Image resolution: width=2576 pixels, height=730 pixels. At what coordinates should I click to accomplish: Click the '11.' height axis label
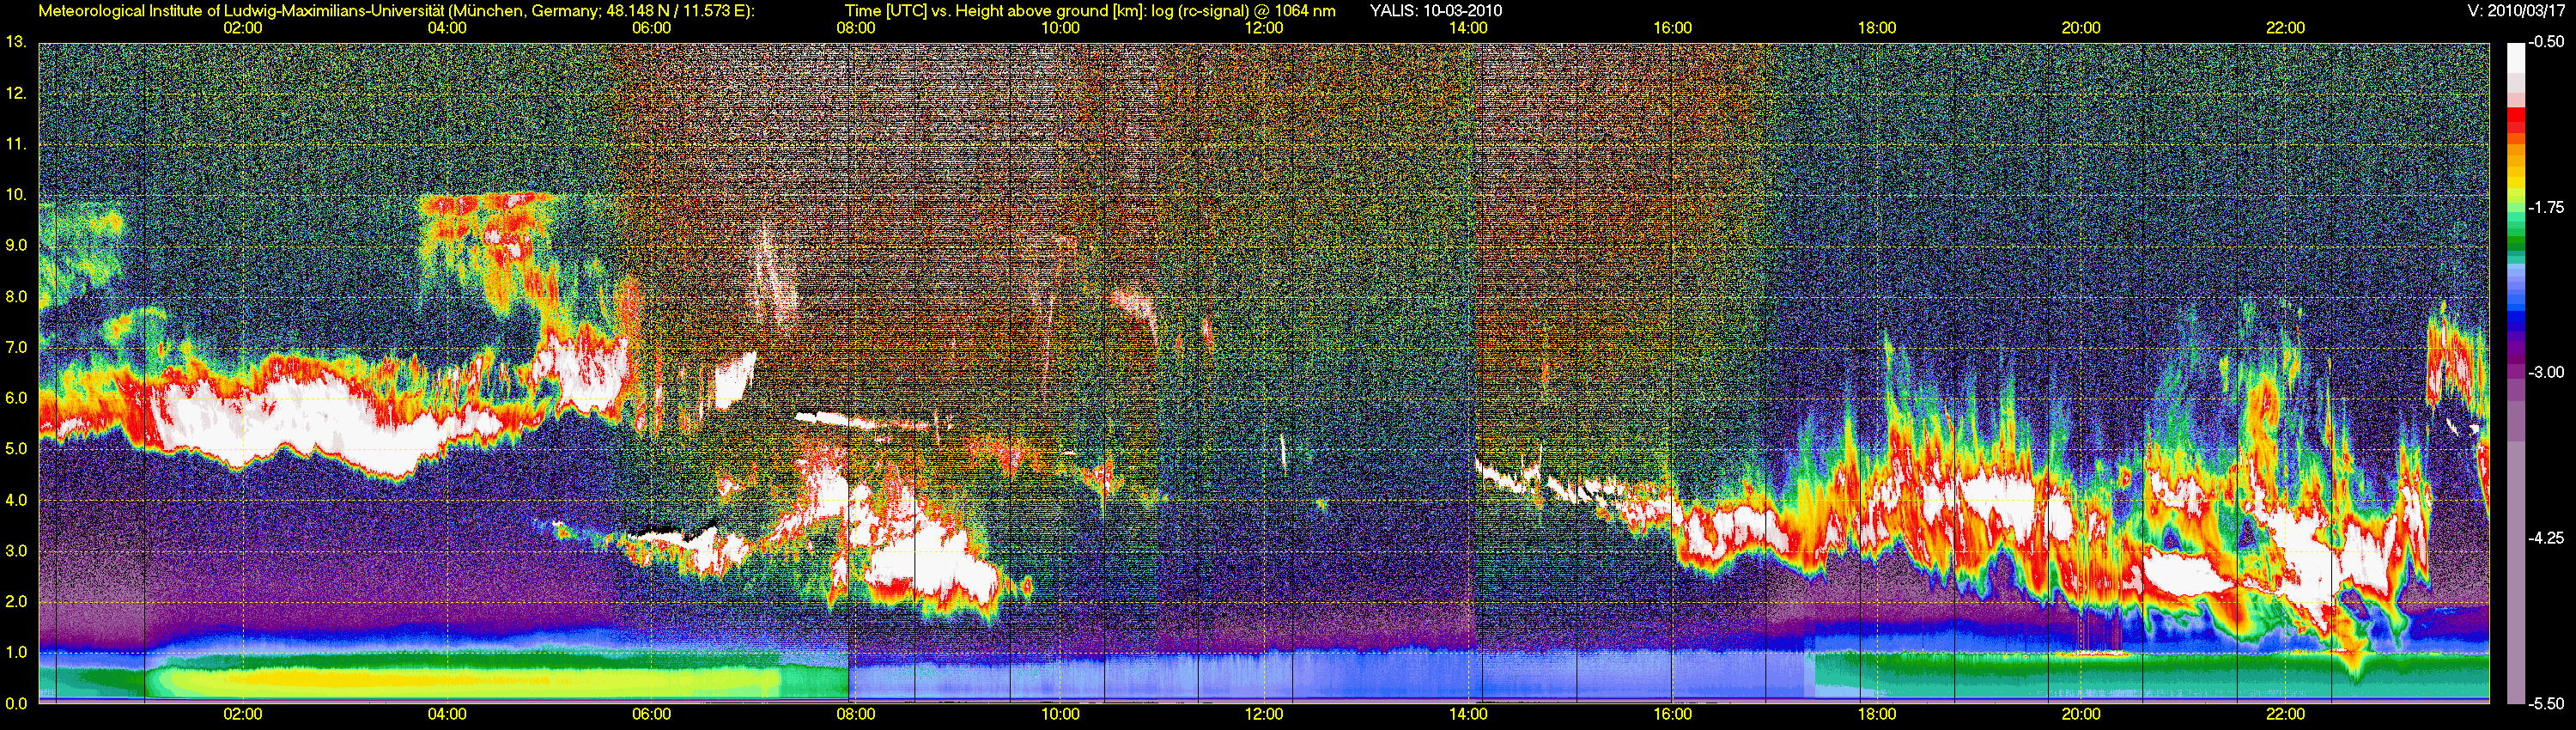(x=16, y=144)
